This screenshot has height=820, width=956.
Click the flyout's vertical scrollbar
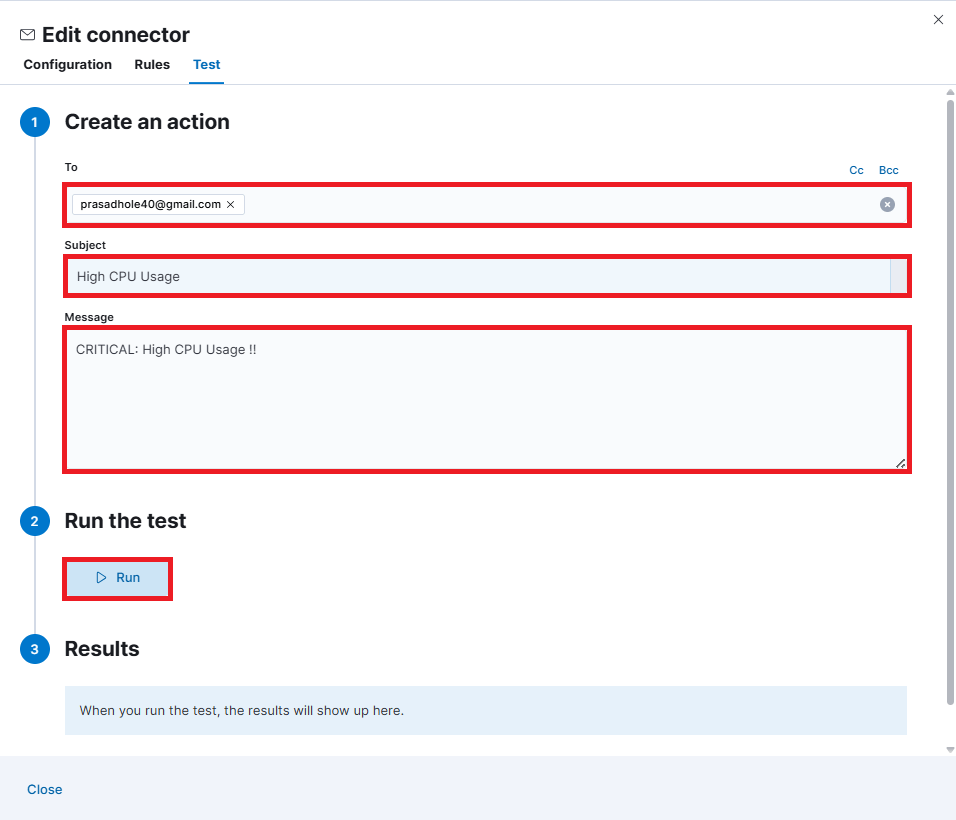950,400
